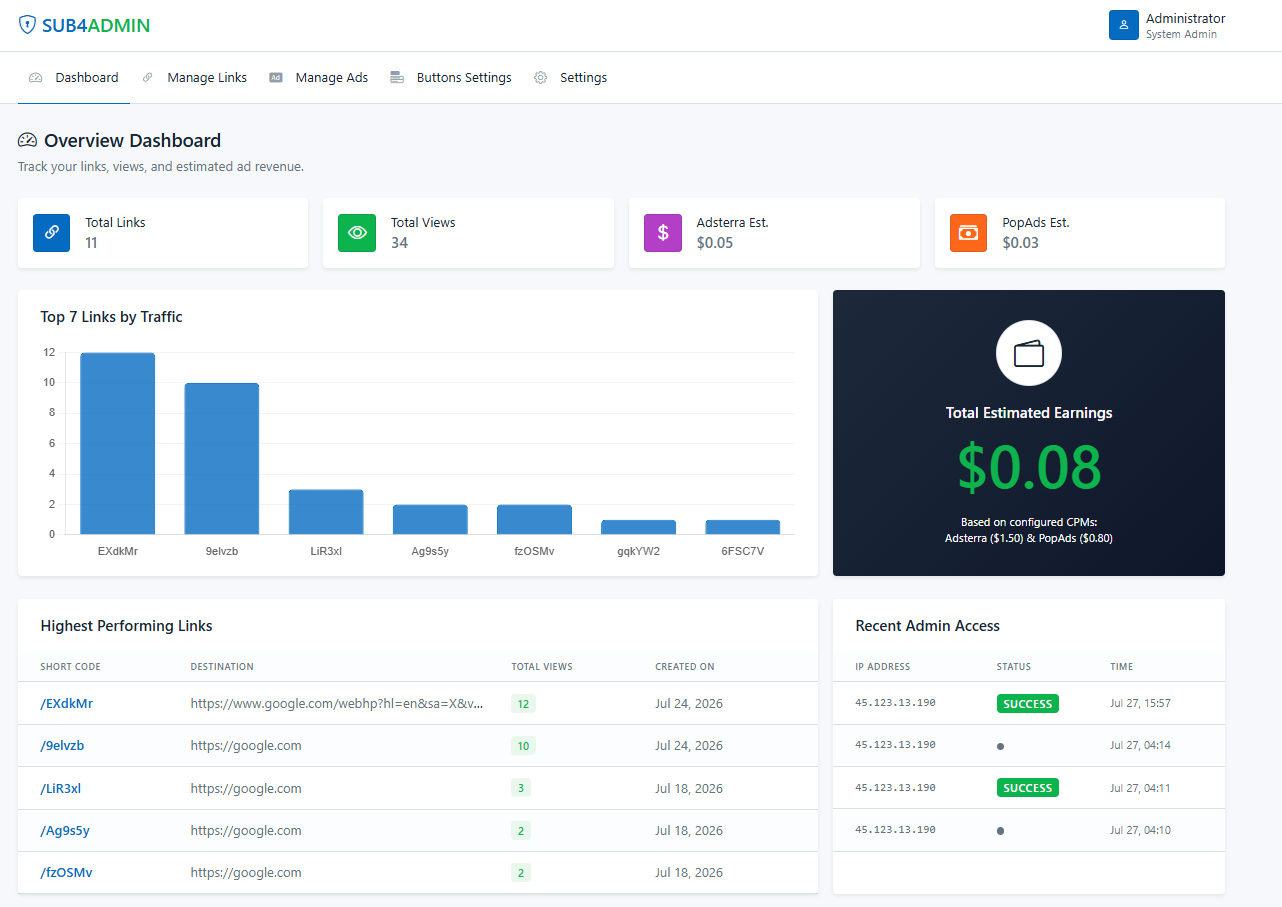Click the blue Total Links chain icon

52,232
